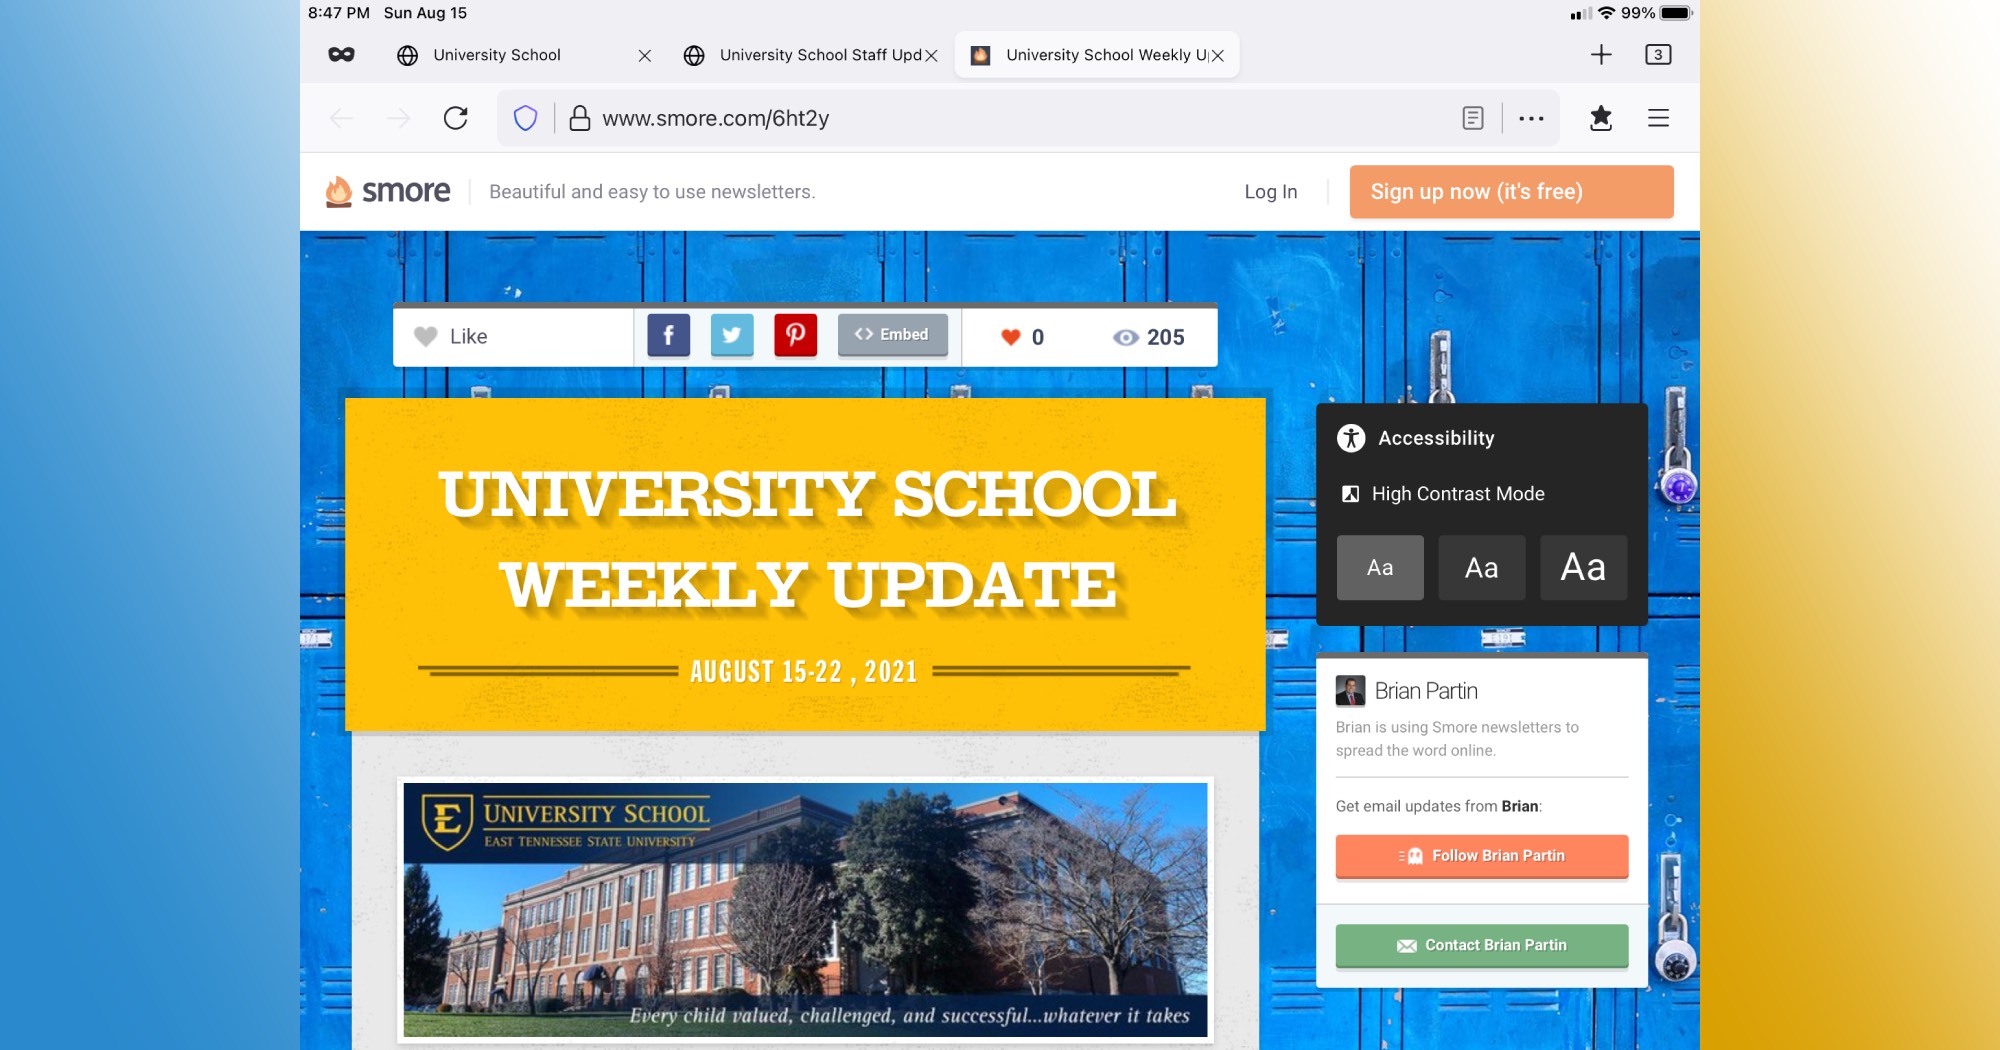Open the Embed option

[892, 335]
